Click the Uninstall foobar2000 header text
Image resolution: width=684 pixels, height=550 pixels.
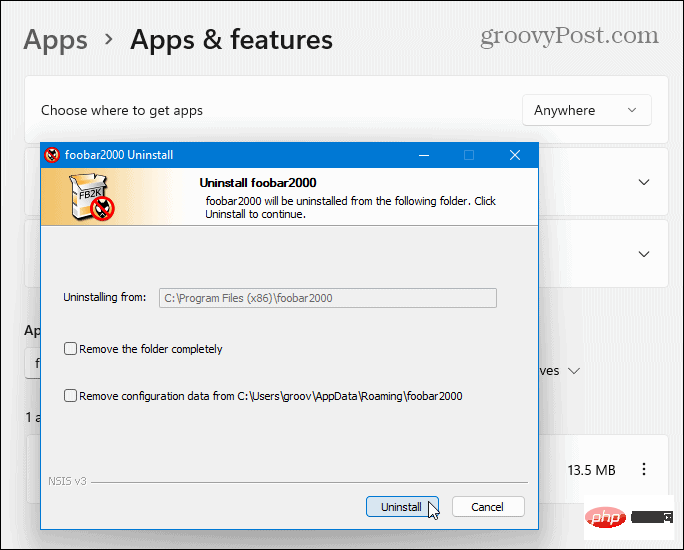tap(258, 183)
